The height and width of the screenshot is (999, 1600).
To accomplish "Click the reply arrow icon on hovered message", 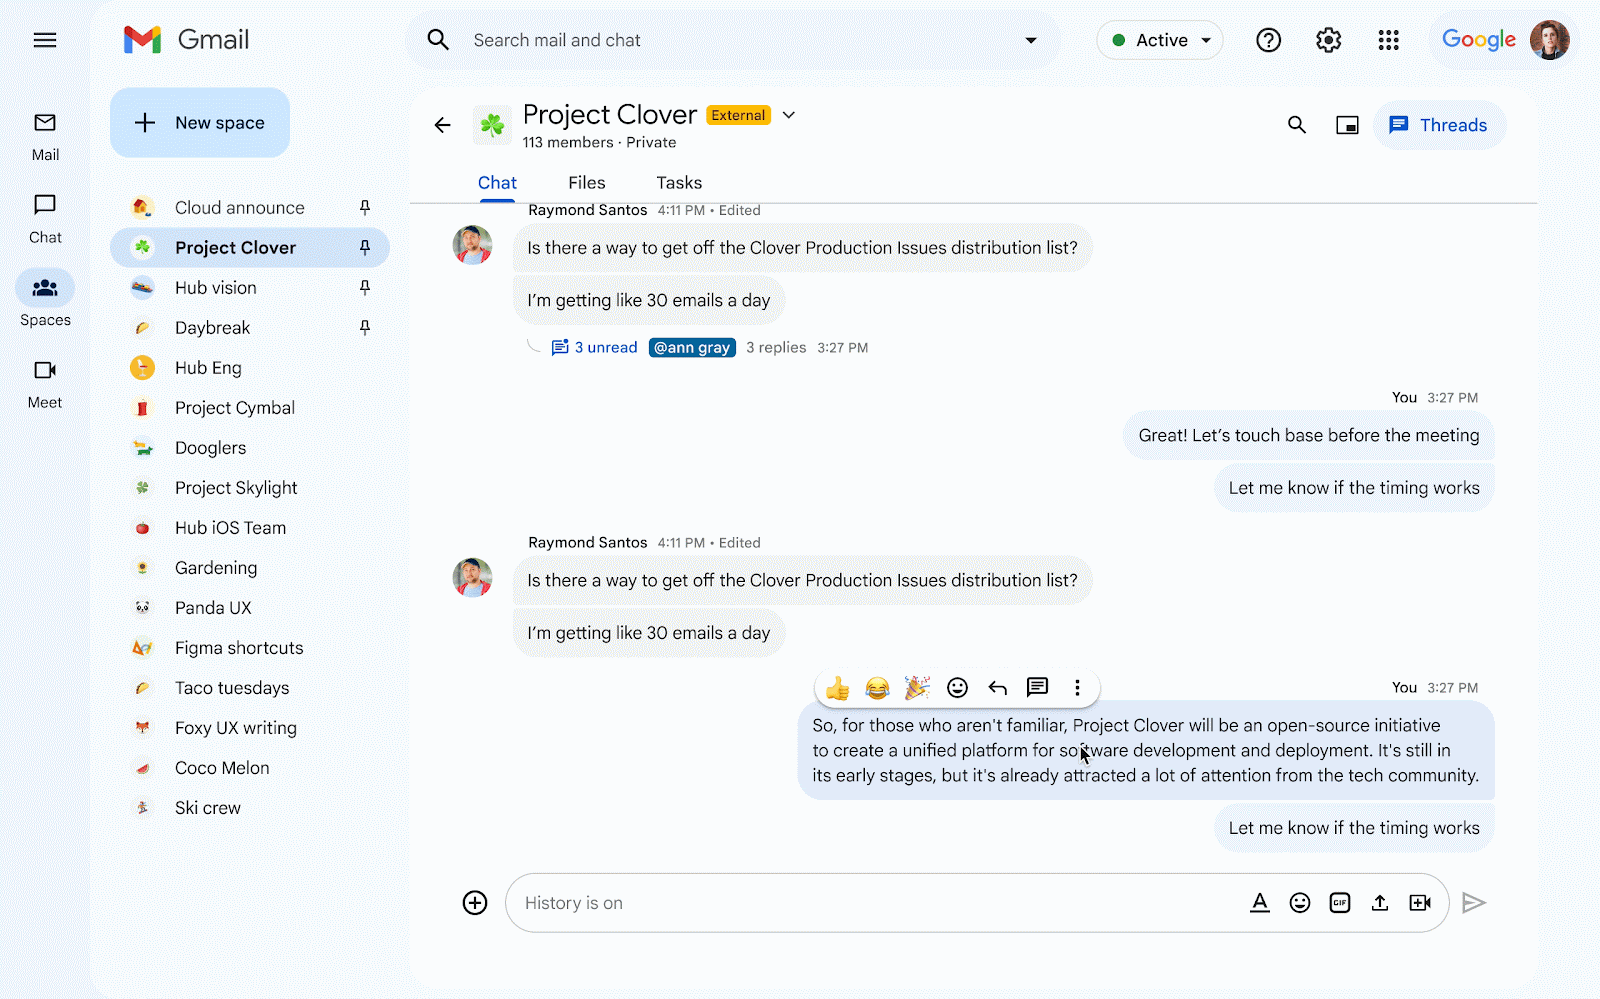I will pos(997,688).
